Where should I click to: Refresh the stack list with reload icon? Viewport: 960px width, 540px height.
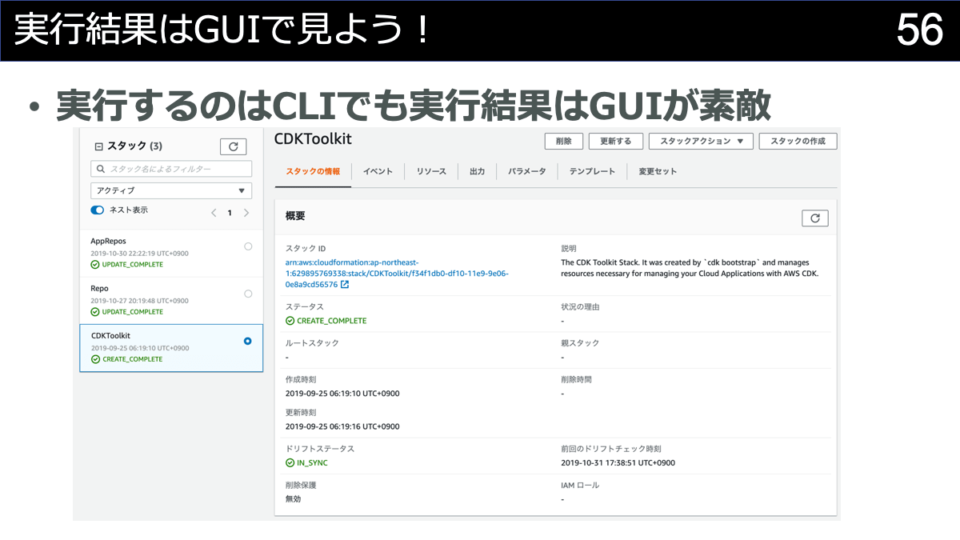[233, 146]
